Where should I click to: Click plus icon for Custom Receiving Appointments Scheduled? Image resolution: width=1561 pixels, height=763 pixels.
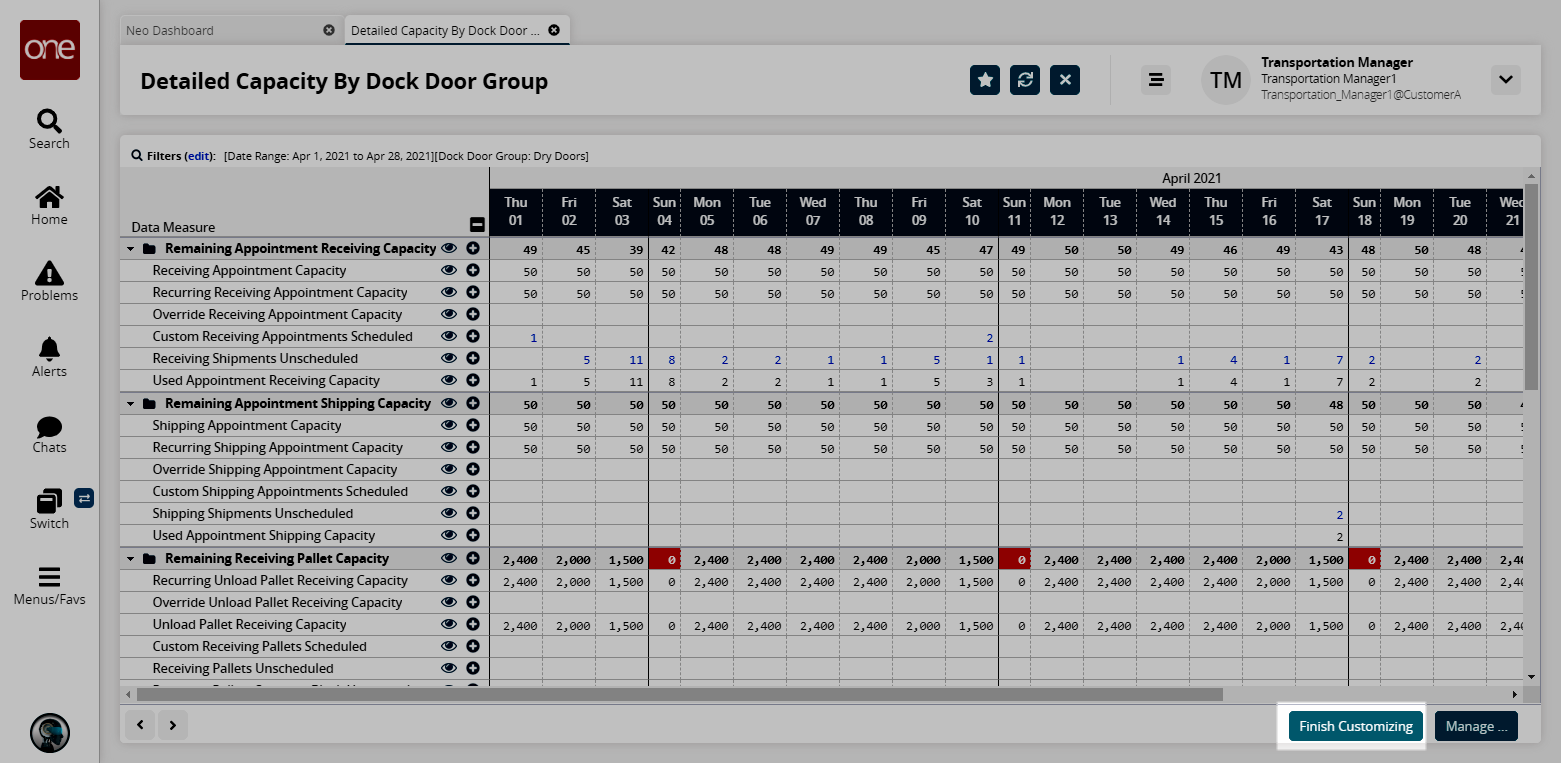[473, 336]
